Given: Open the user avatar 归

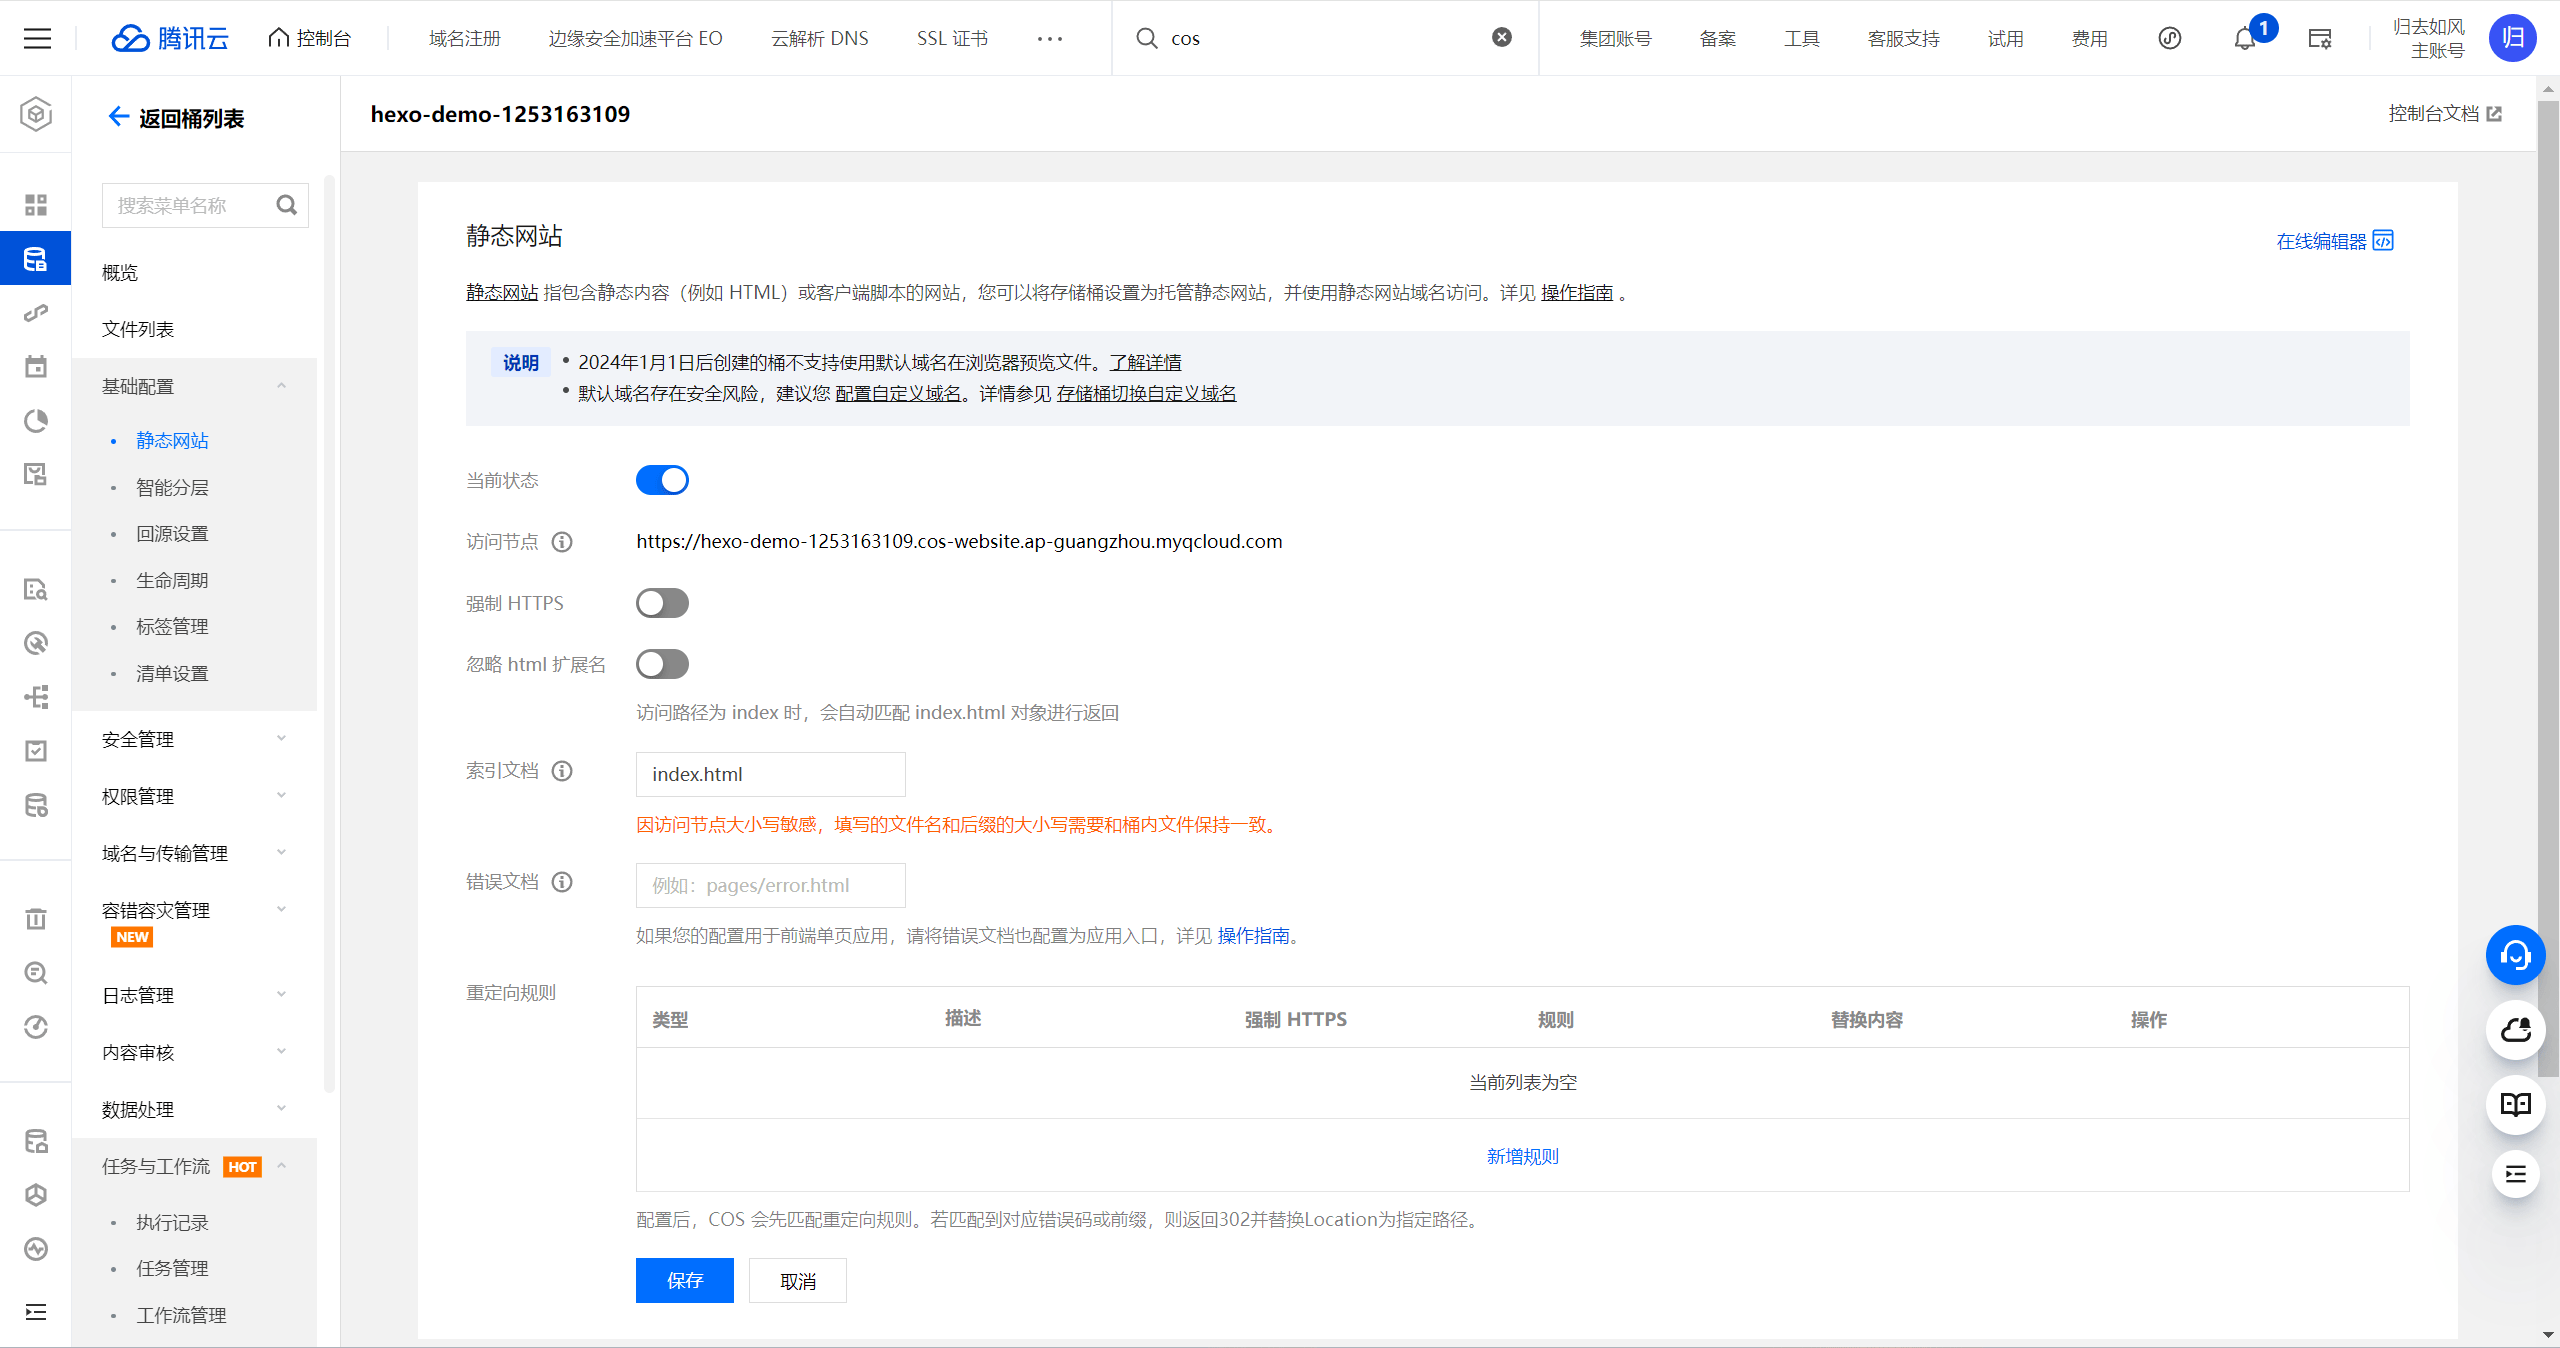Looking at the screenshot, I should (x=2512, y=38).
